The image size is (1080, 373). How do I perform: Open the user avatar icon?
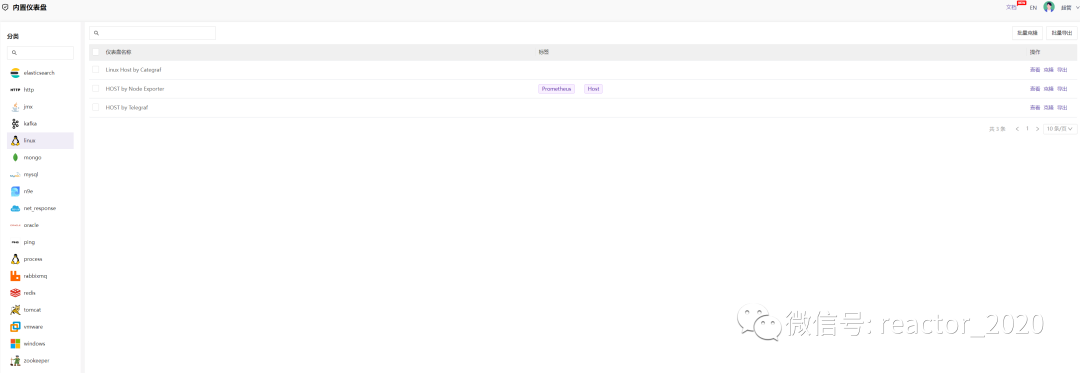pos(1049,7)
